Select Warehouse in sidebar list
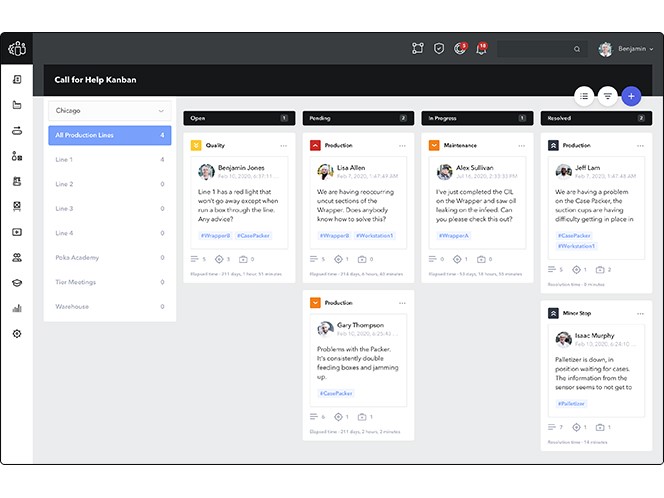Viewport: 664px width, 498px height. (x=110, y=307)
